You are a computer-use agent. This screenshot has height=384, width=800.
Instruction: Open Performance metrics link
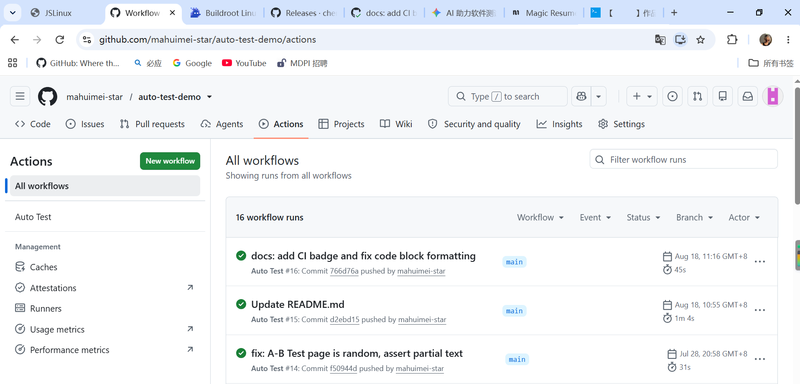[105, 350]
